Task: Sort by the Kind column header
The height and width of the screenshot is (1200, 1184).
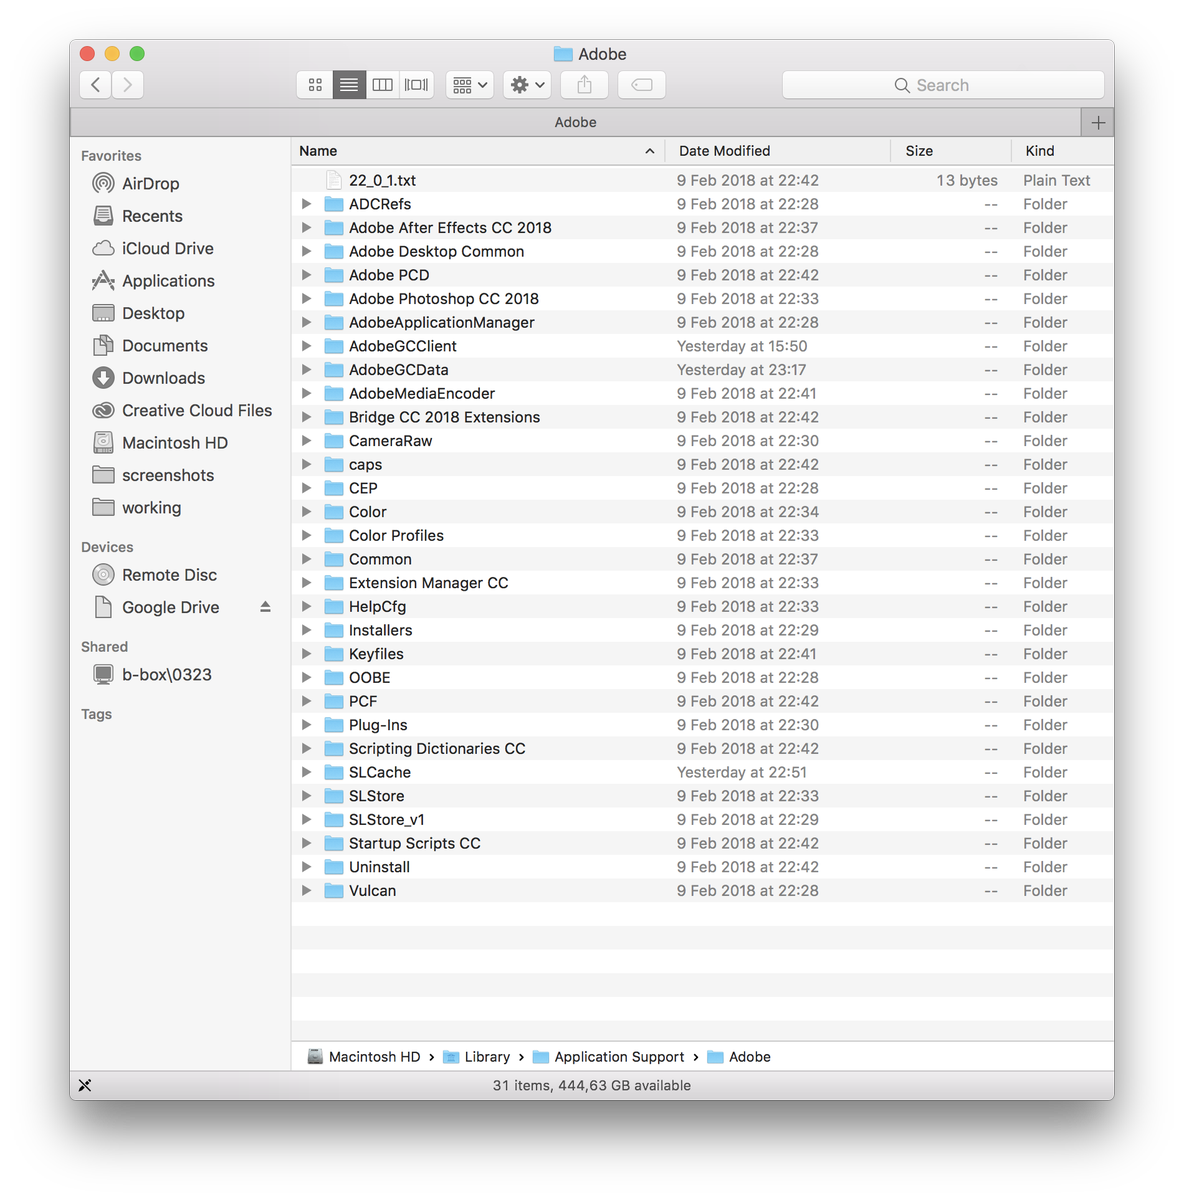Action: [1062, 151]
